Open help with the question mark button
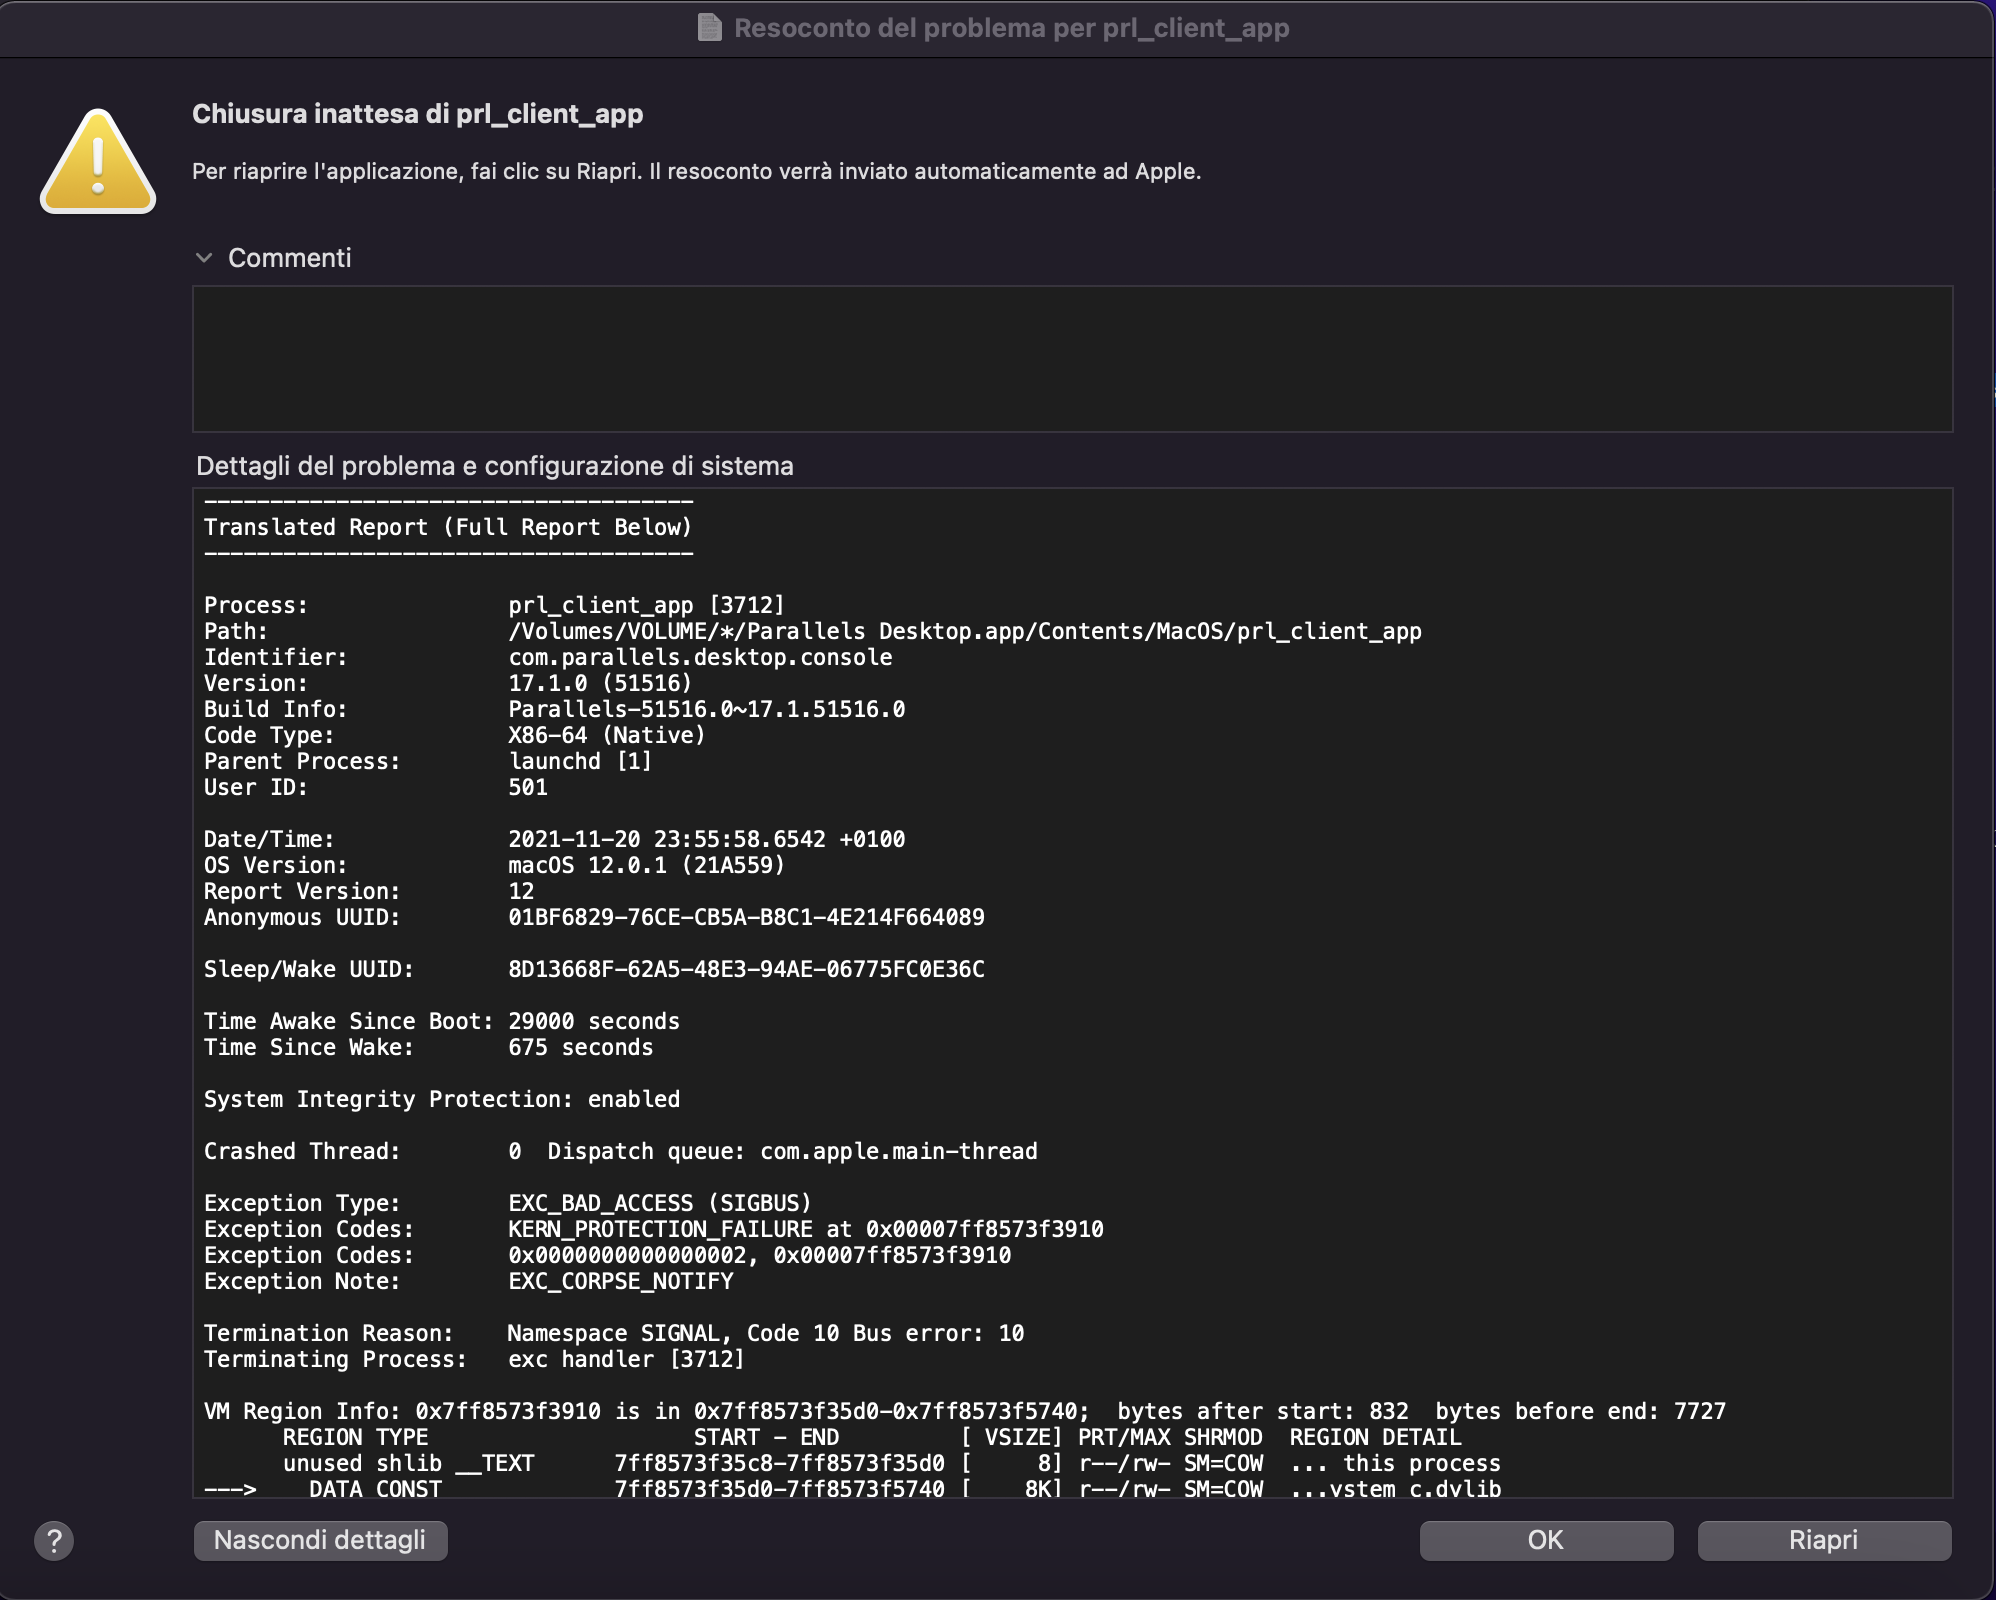Screen dimensions: 1996x1600 (54, 1541)
